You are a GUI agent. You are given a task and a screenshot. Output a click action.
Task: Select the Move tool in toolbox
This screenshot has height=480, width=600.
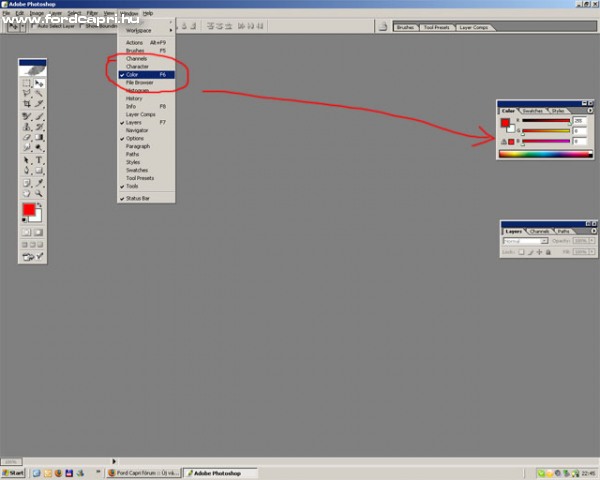coord(39,83)
